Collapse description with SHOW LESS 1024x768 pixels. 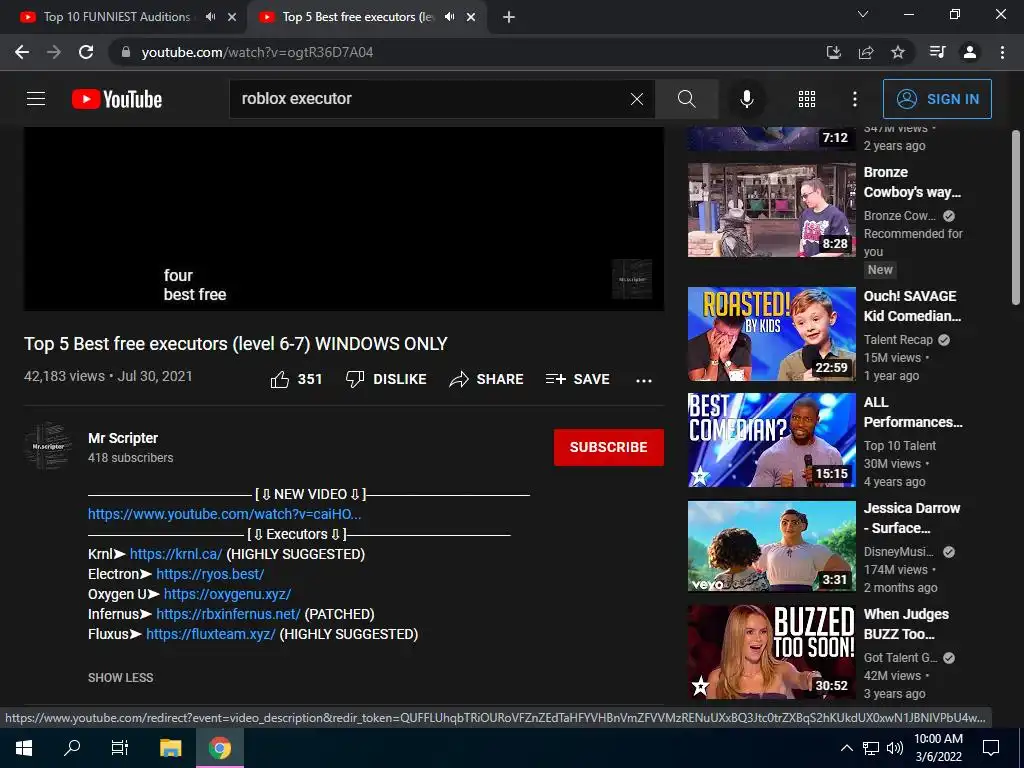coord(120,678)
